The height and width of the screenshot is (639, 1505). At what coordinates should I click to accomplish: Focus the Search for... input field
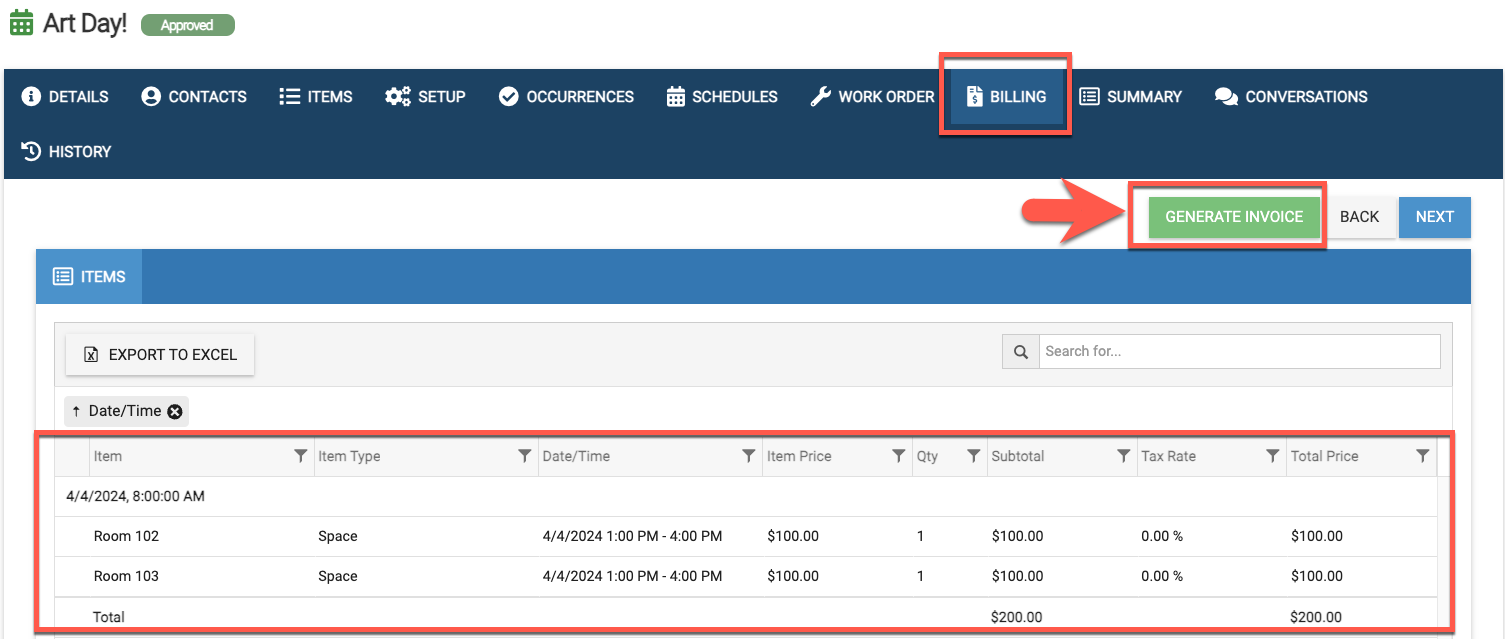pyautogui.click(x=1239, y=352)
